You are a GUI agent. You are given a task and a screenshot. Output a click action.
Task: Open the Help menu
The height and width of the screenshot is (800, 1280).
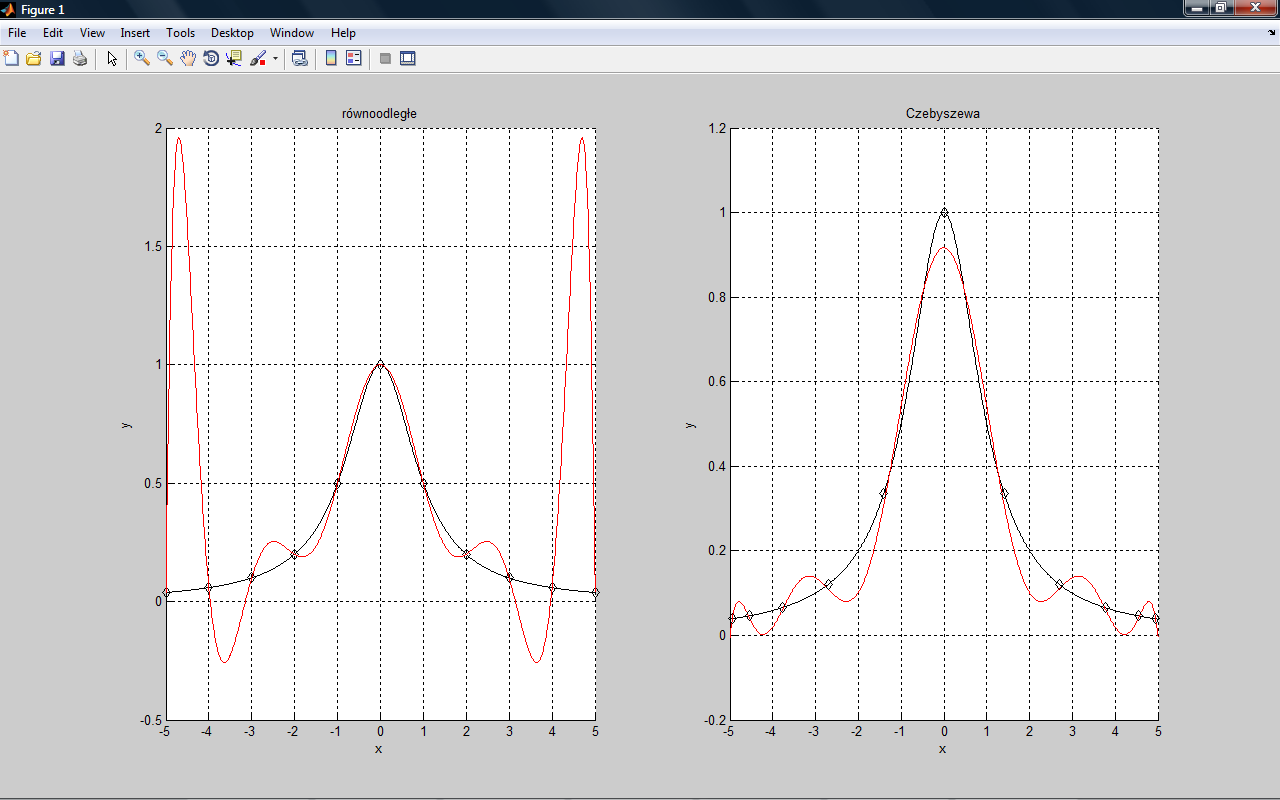click(x=343, y=33)
